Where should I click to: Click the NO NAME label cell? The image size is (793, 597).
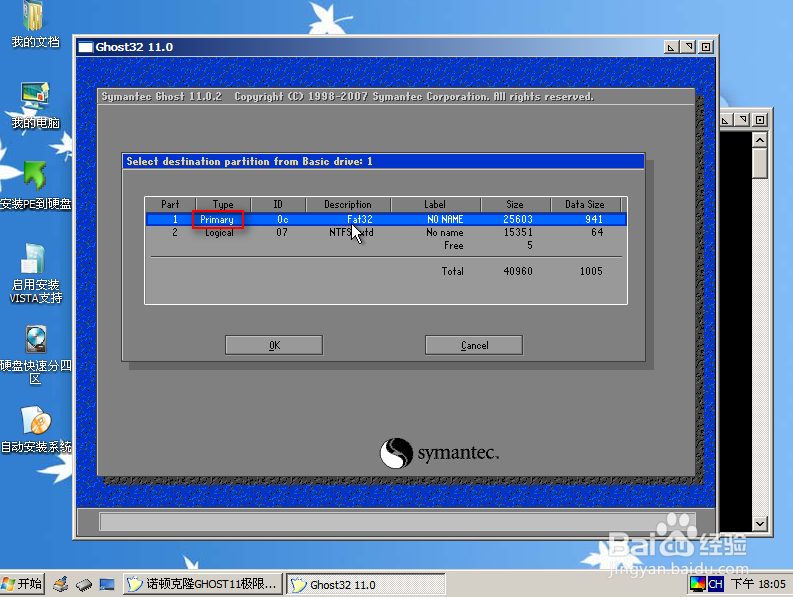coord(445,219)
